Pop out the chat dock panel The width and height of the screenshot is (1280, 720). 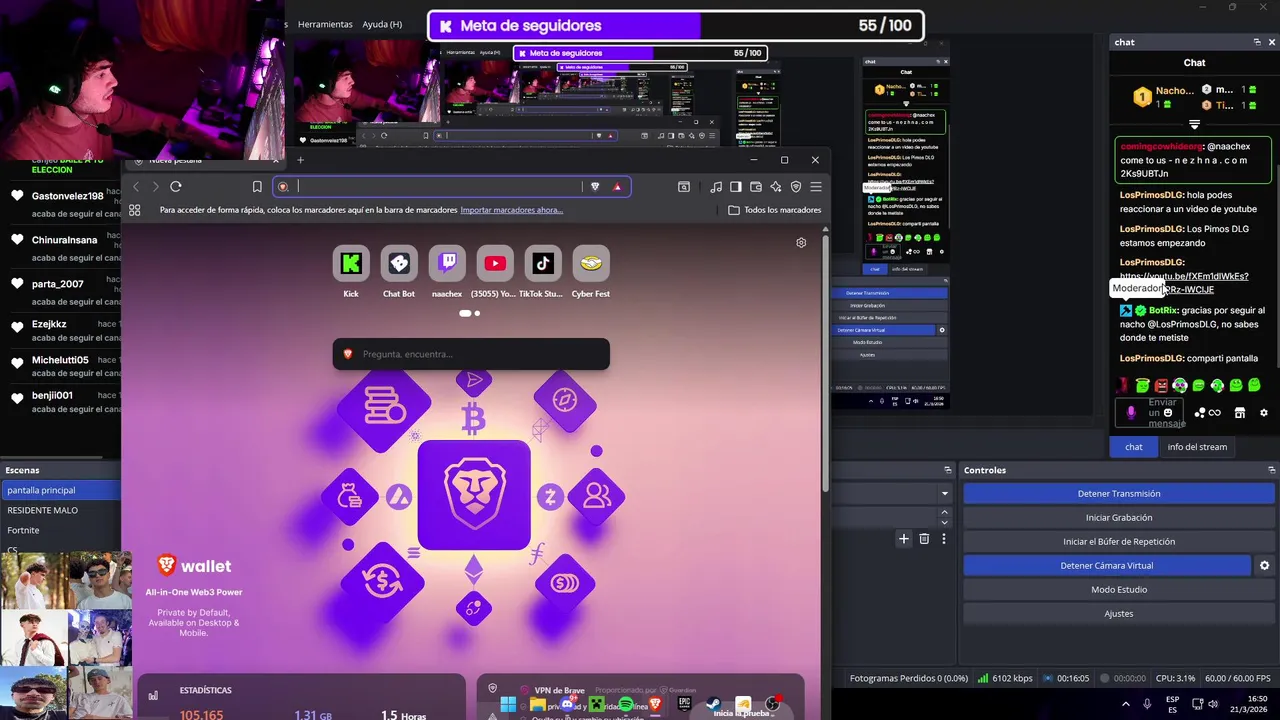click(1257, 42)
